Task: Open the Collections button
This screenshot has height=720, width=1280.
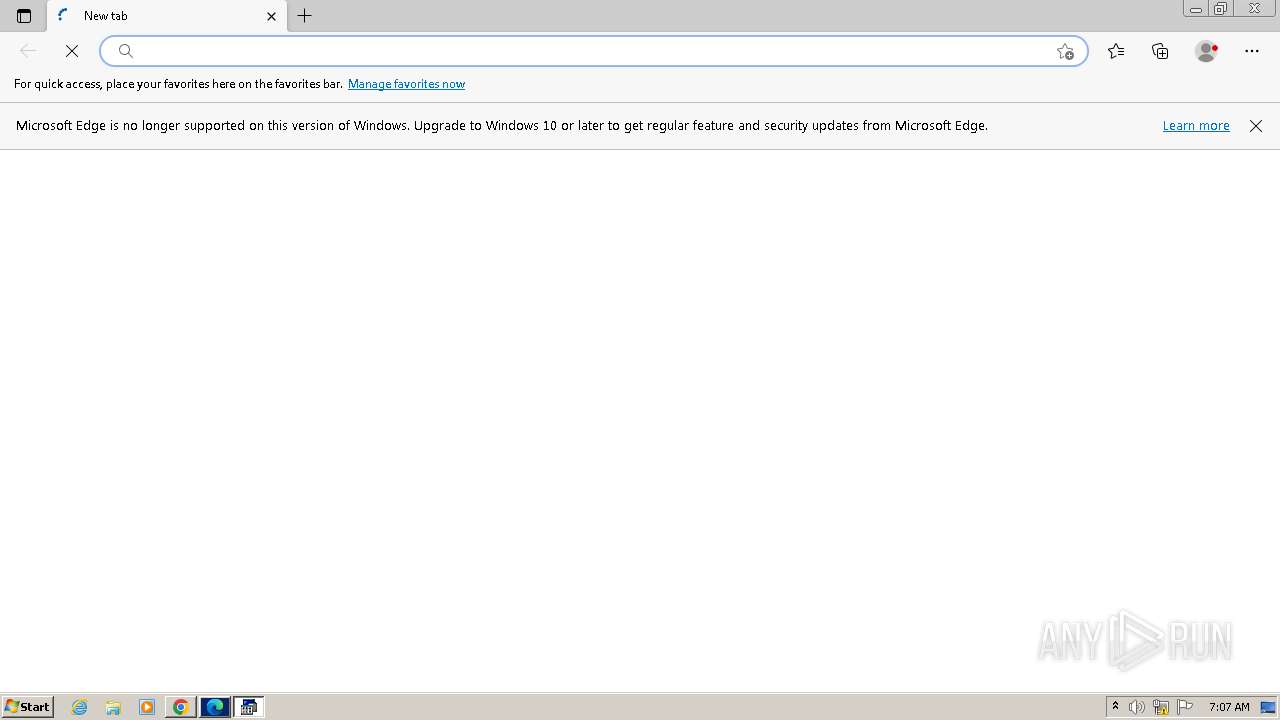Action: pos(1160,51)
